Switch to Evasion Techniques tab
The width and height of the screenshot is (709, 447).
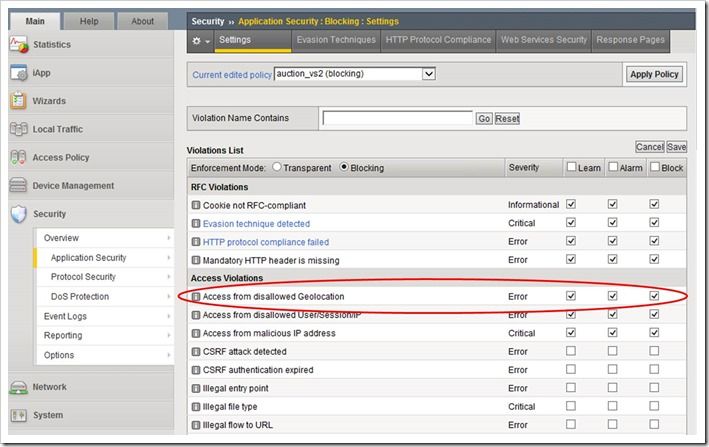(337, 40)
